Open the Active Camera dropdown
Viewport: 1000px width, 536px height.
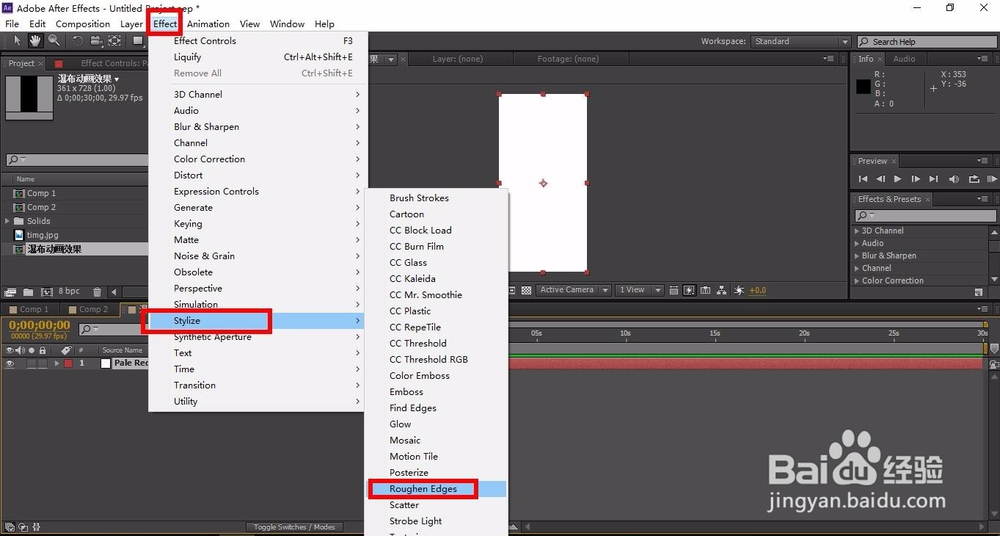pyautogui.click(x=573, y=290)
